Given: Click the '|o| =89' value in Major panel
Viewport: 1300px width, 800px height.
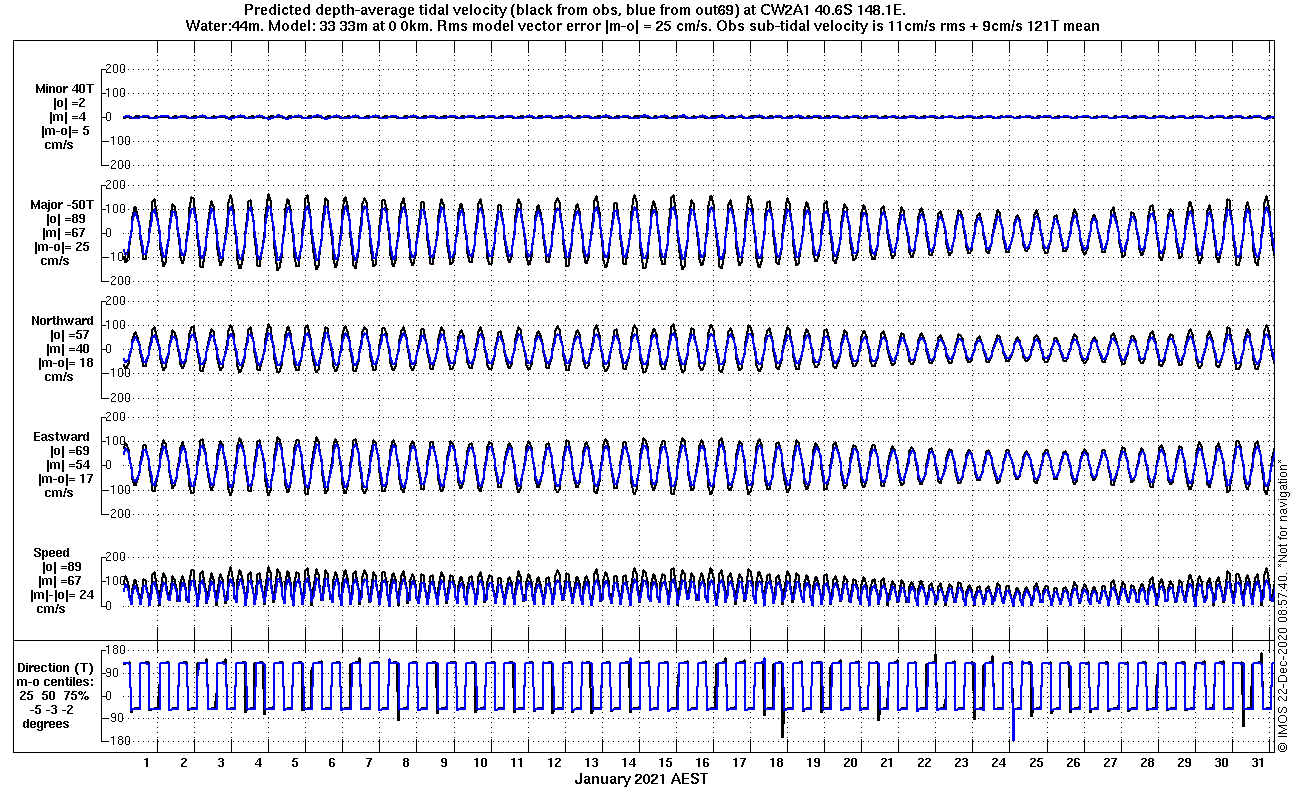Looking at the screenshot, I should 70,219.
